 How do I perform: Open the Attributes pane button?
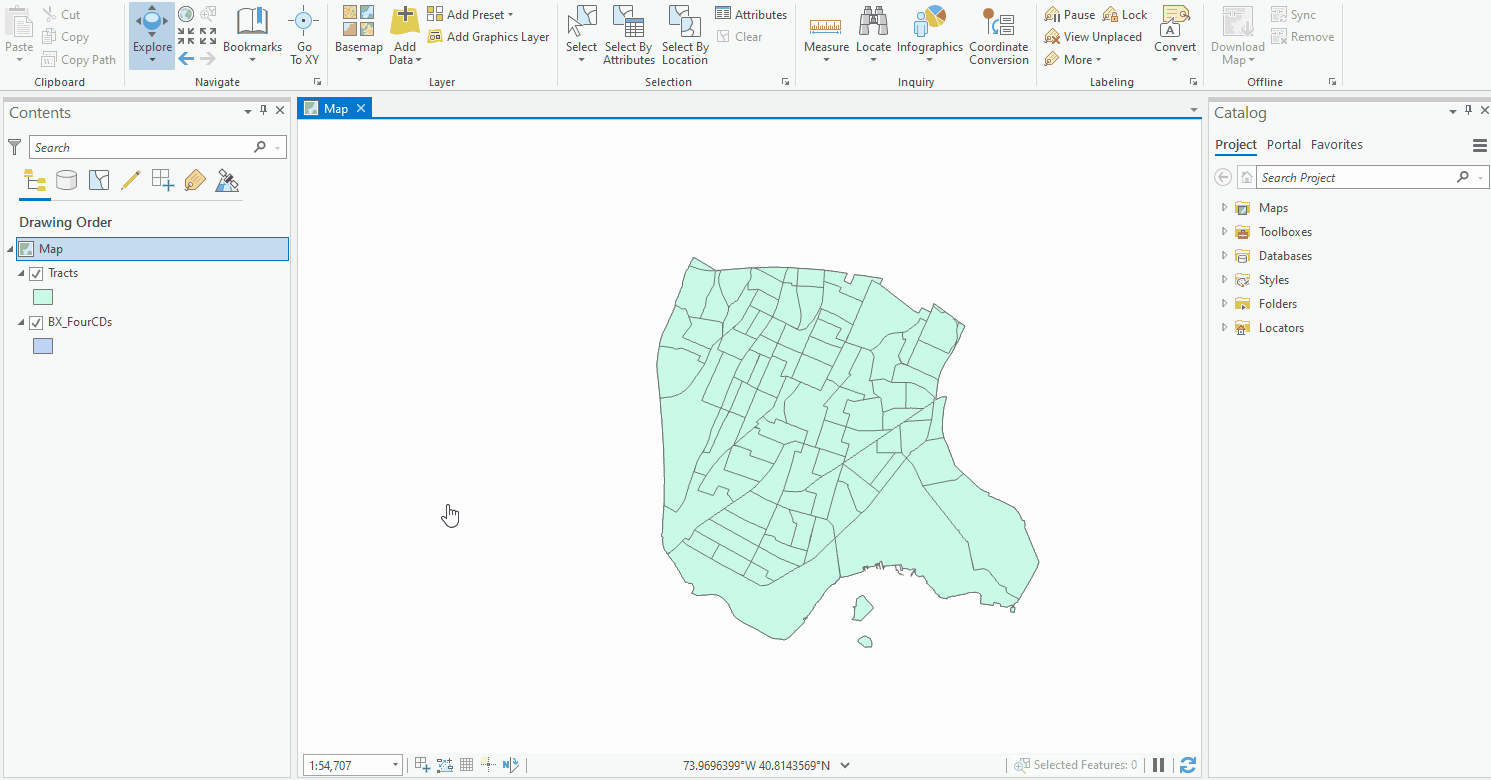tap(751, 15)
